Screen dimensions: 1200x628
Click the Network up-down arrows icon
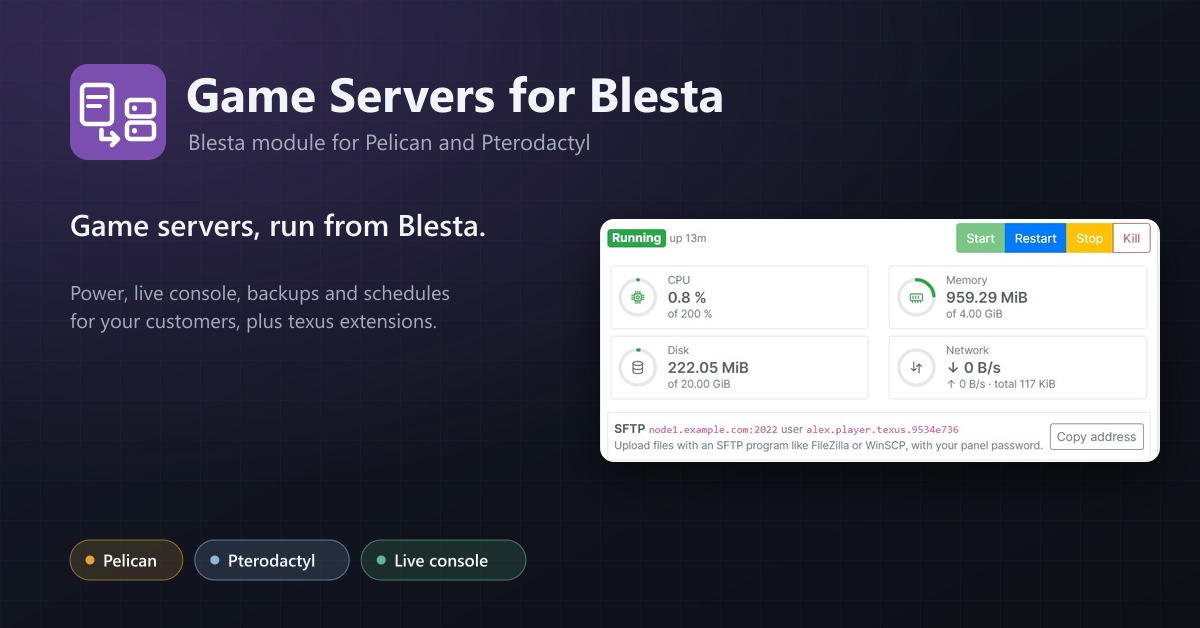tap(915, 367)
